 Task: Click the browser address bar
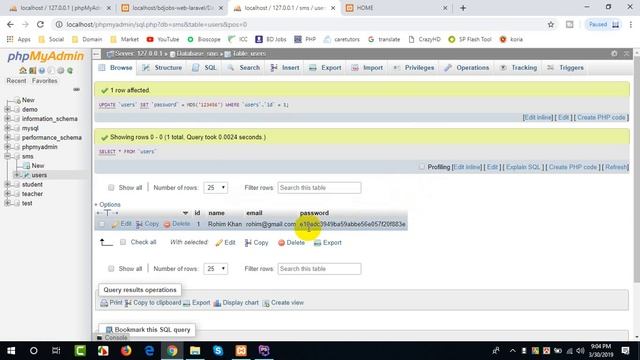[x=302, y=24]
